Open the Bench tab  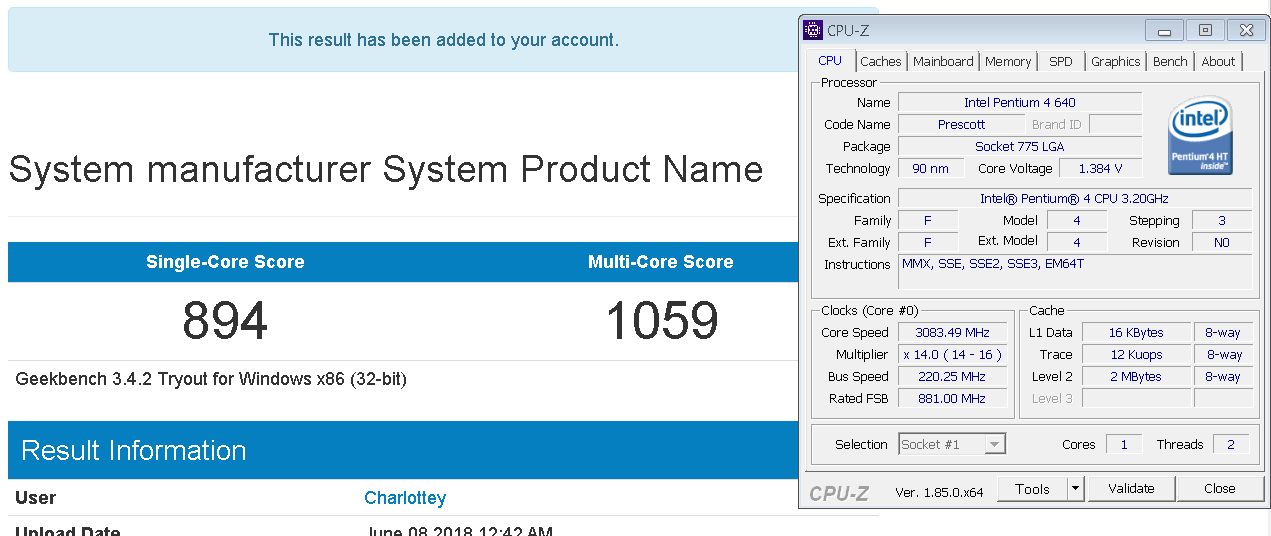[x=1170, y=61]
